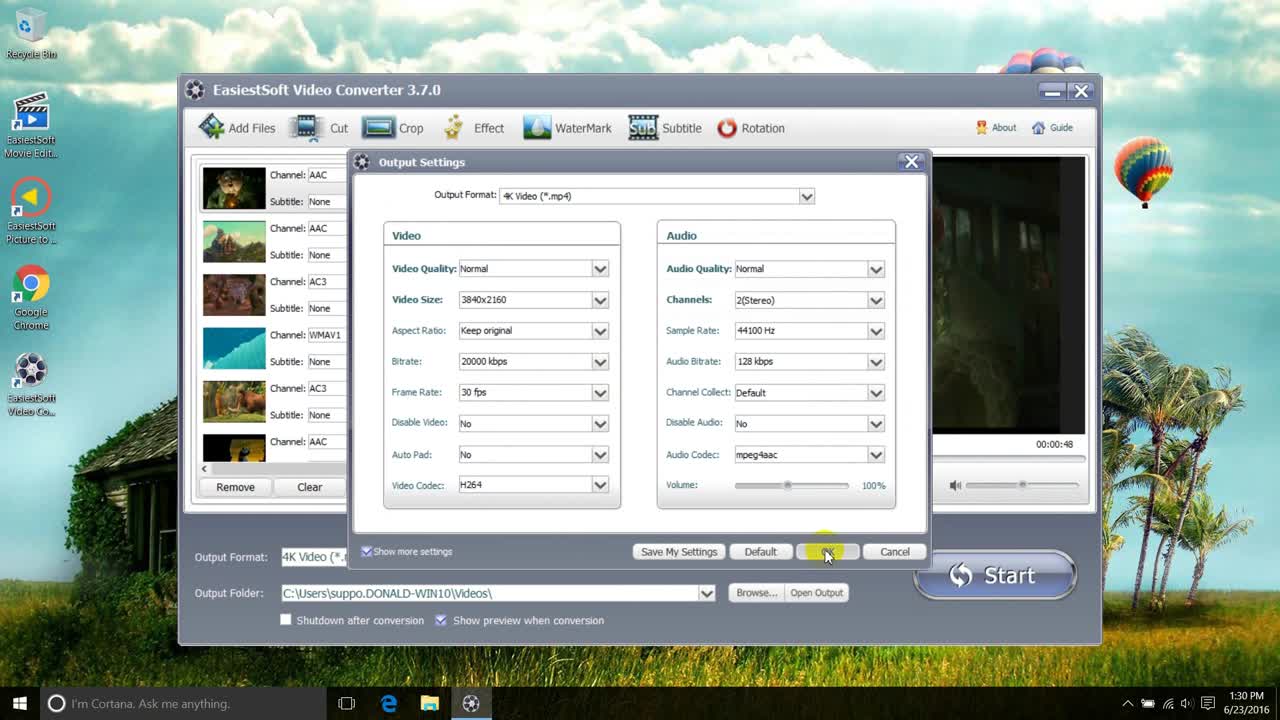Screen dimensions: 1280x720
Task: Click the Save My Settings button
Action: click(679, 552)
